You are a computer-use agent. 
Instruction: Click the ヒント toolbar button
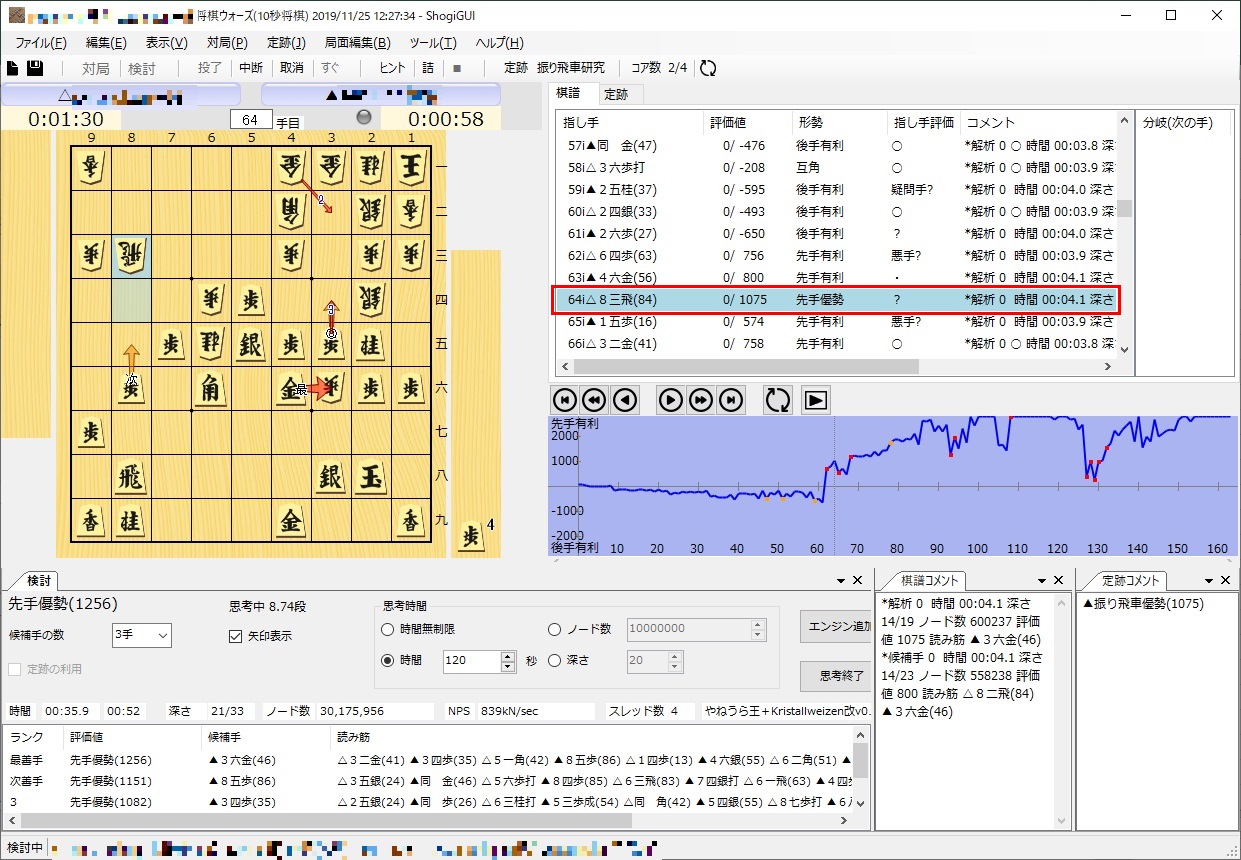click(393, 68)
